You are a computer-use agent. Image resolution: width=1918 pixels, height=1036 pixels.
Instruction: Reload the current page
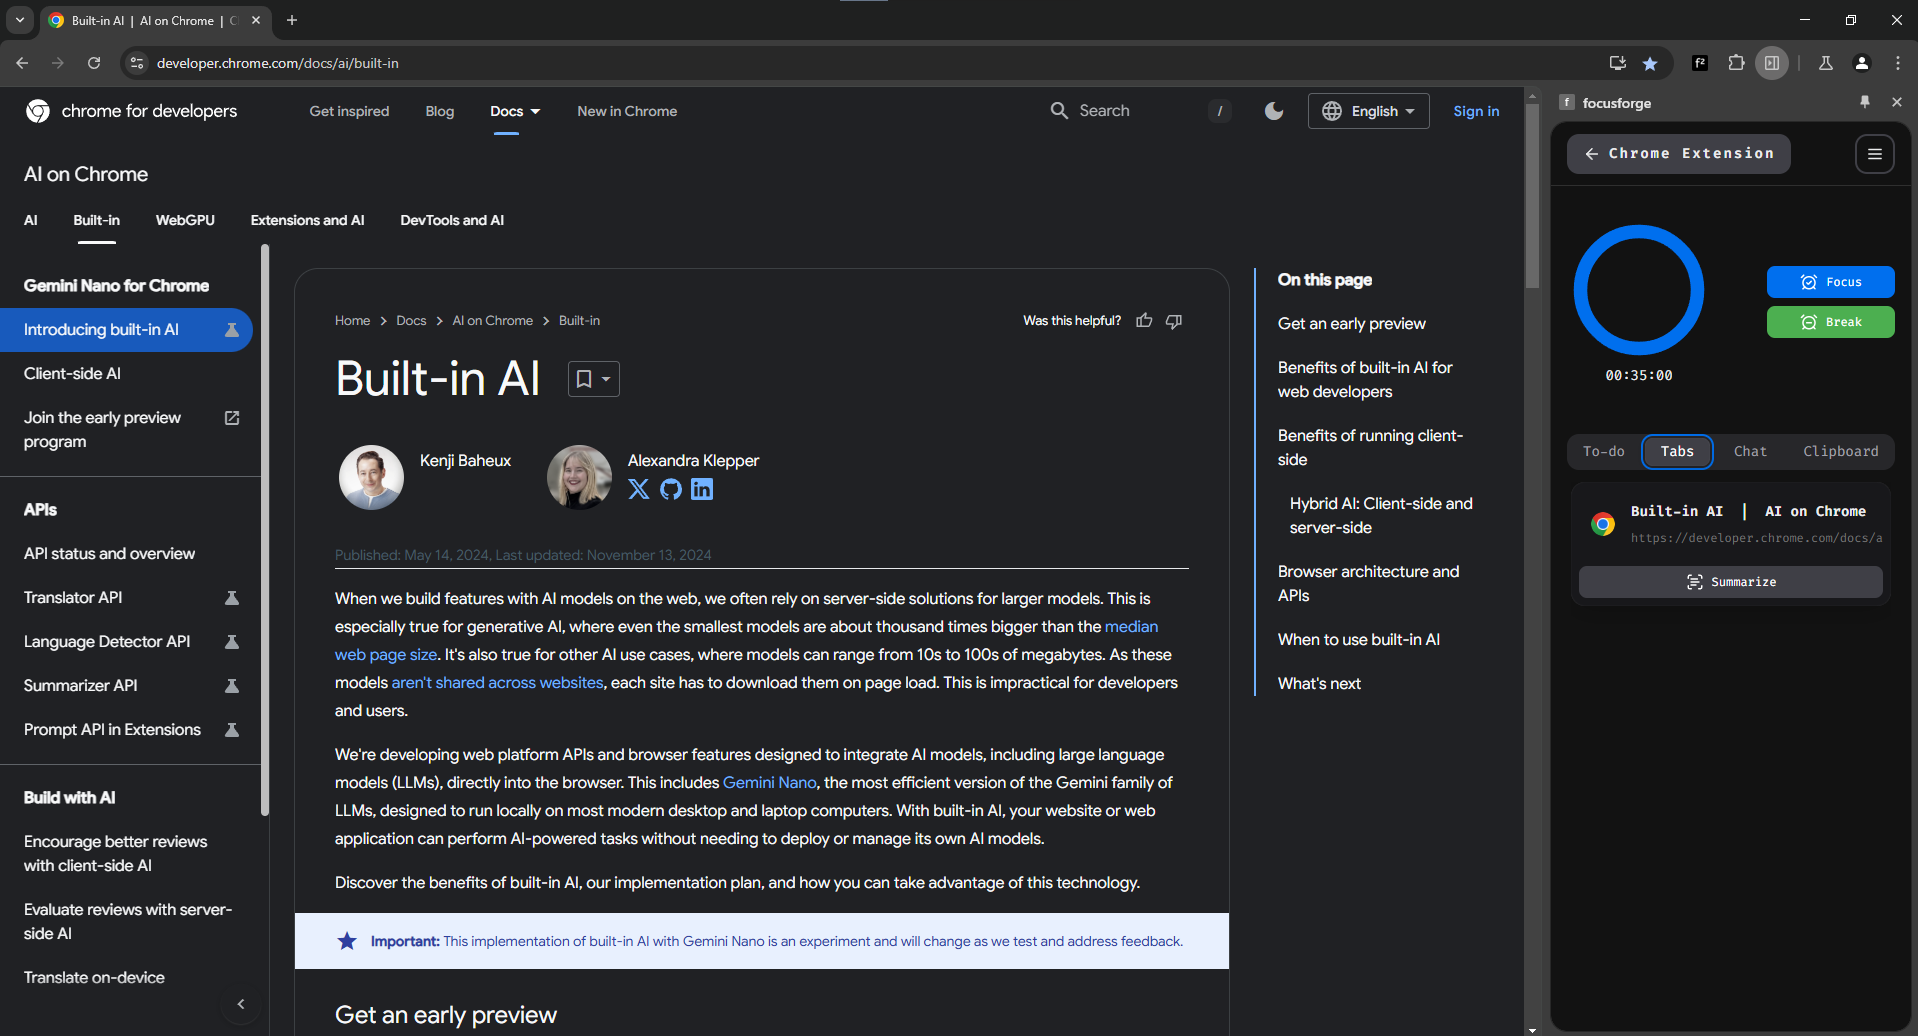[x=94, y=63]
